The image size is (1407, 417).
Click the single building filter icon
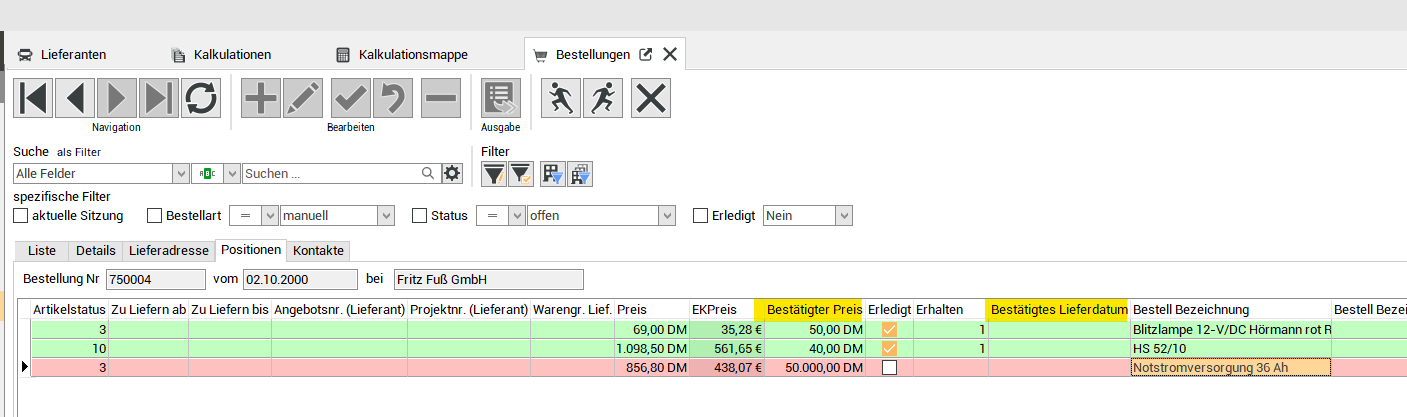coord(553,174)
